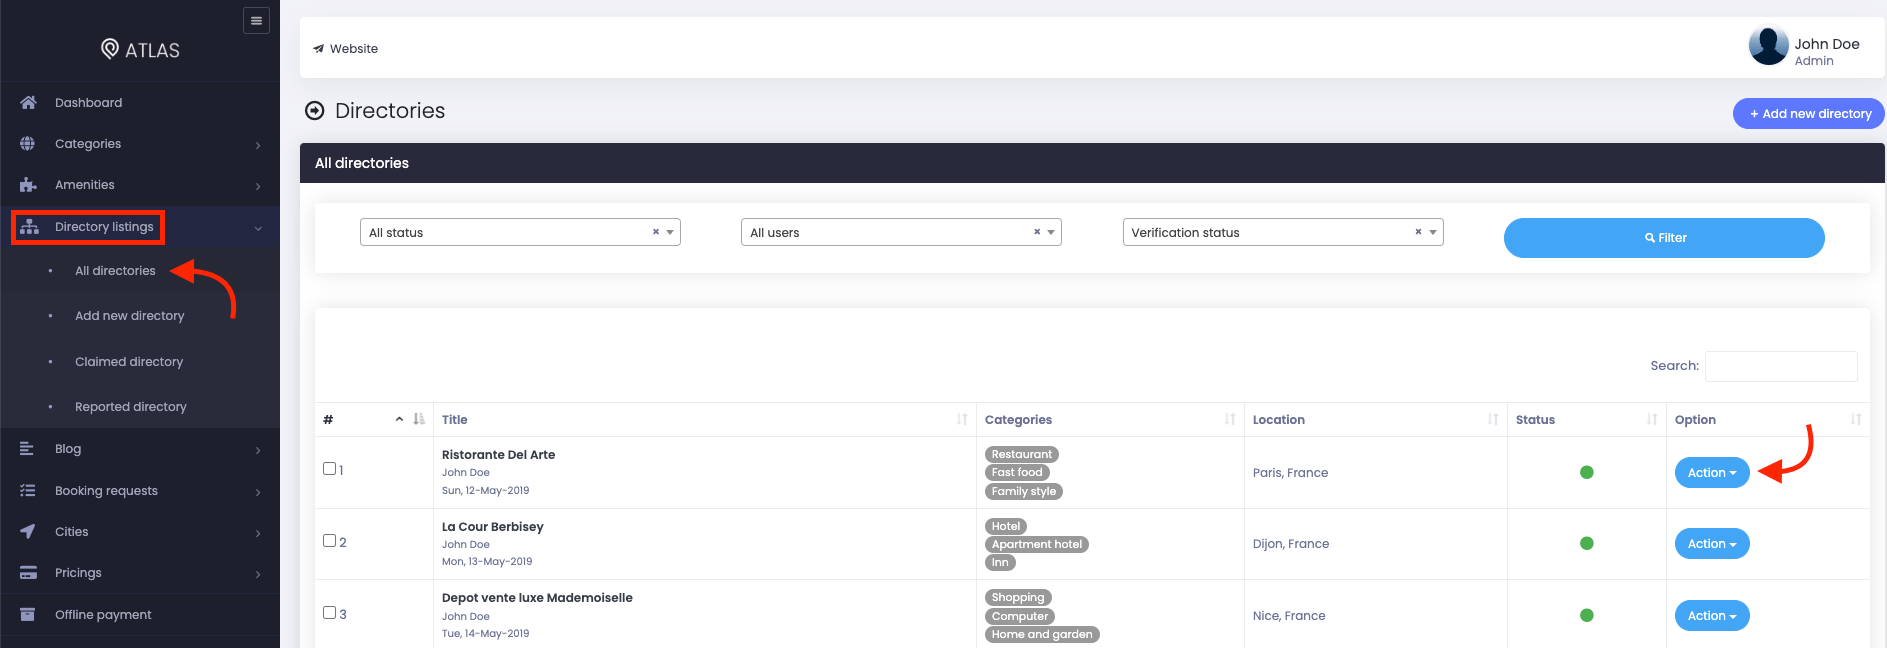
Task: Open the Ristorante Del Arte title
Action: point(498,454)
